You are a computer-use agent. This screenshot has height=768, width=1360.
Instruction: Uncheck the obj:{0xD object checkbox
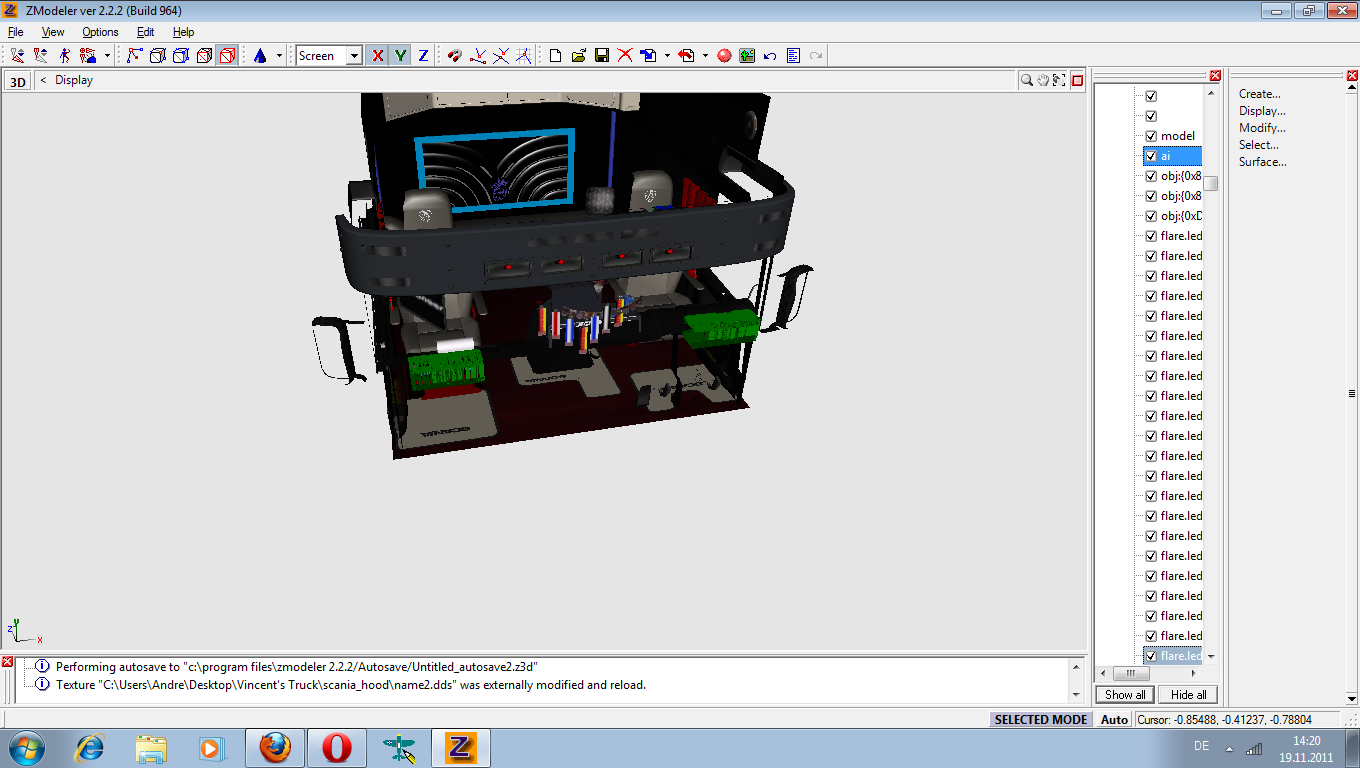(x=1151, y=216)
